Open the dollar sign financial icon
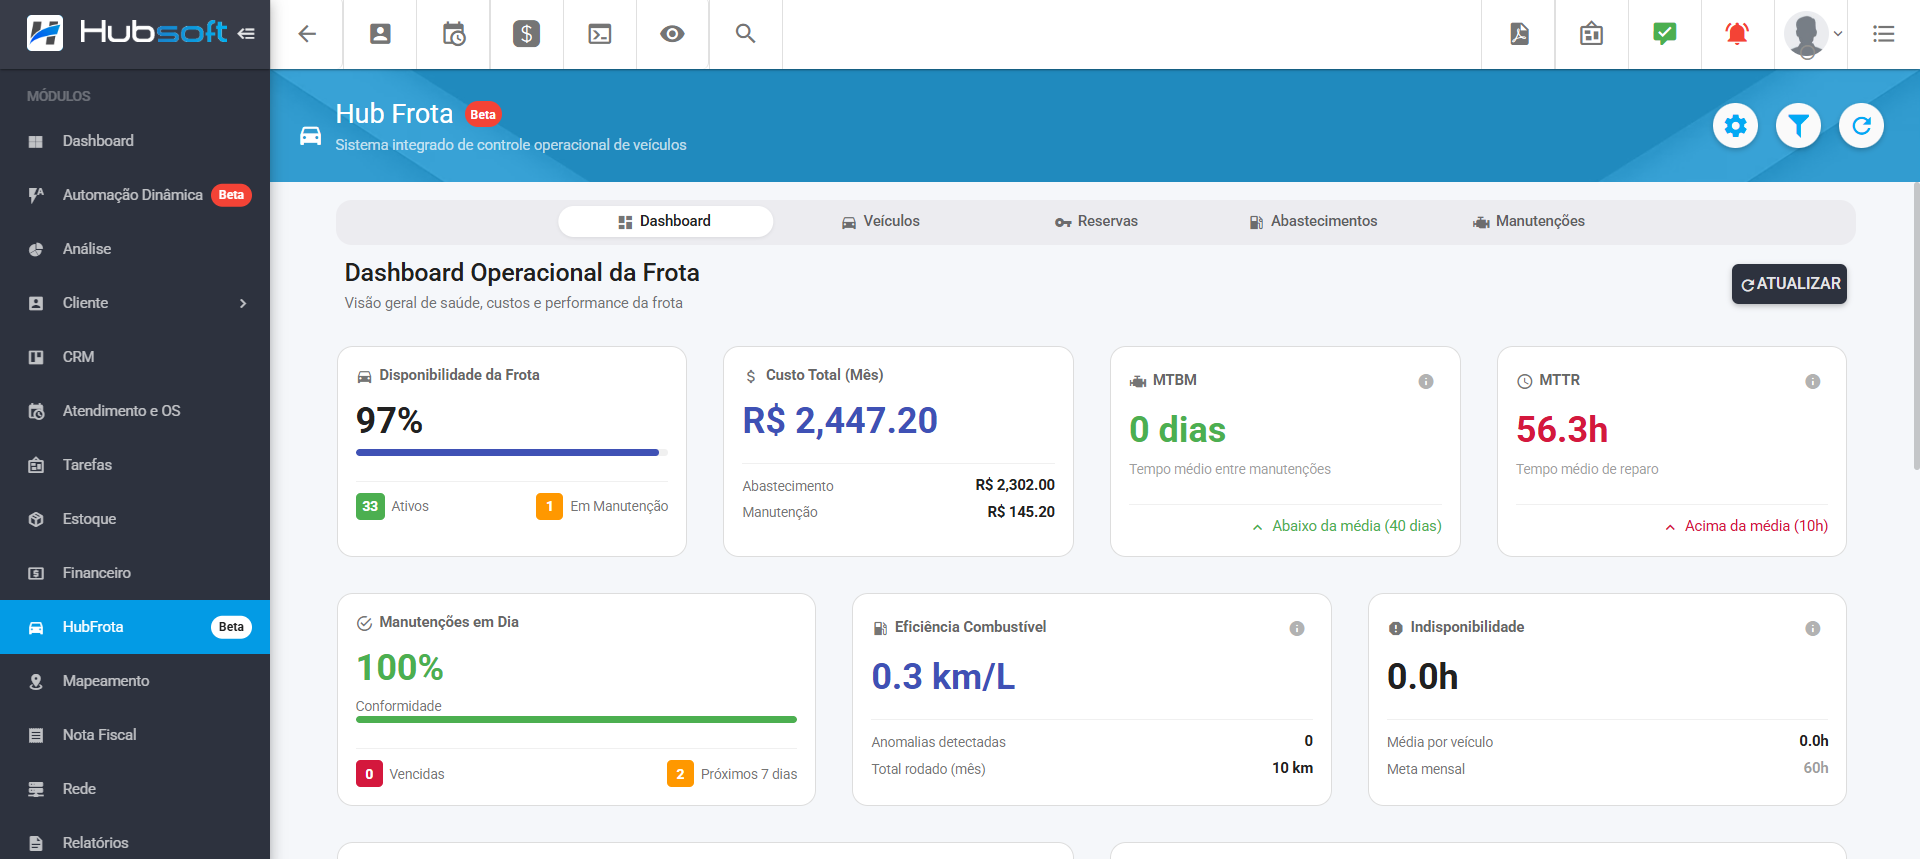This screenshot has height=859, width=1920. coord(526,34)
